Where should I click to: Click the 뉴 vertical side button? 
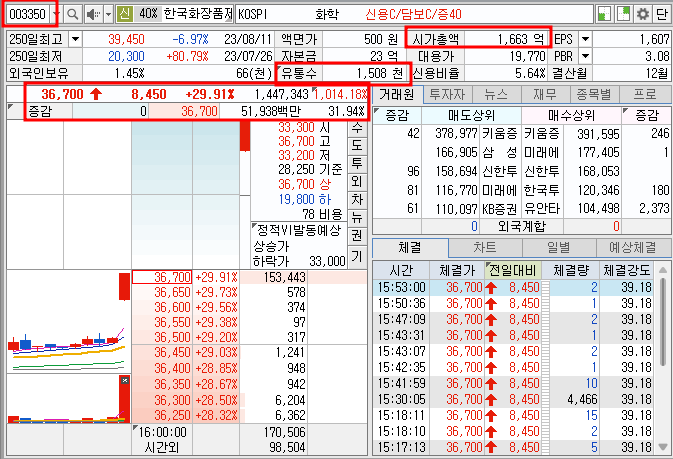click(x=357, y=217)
